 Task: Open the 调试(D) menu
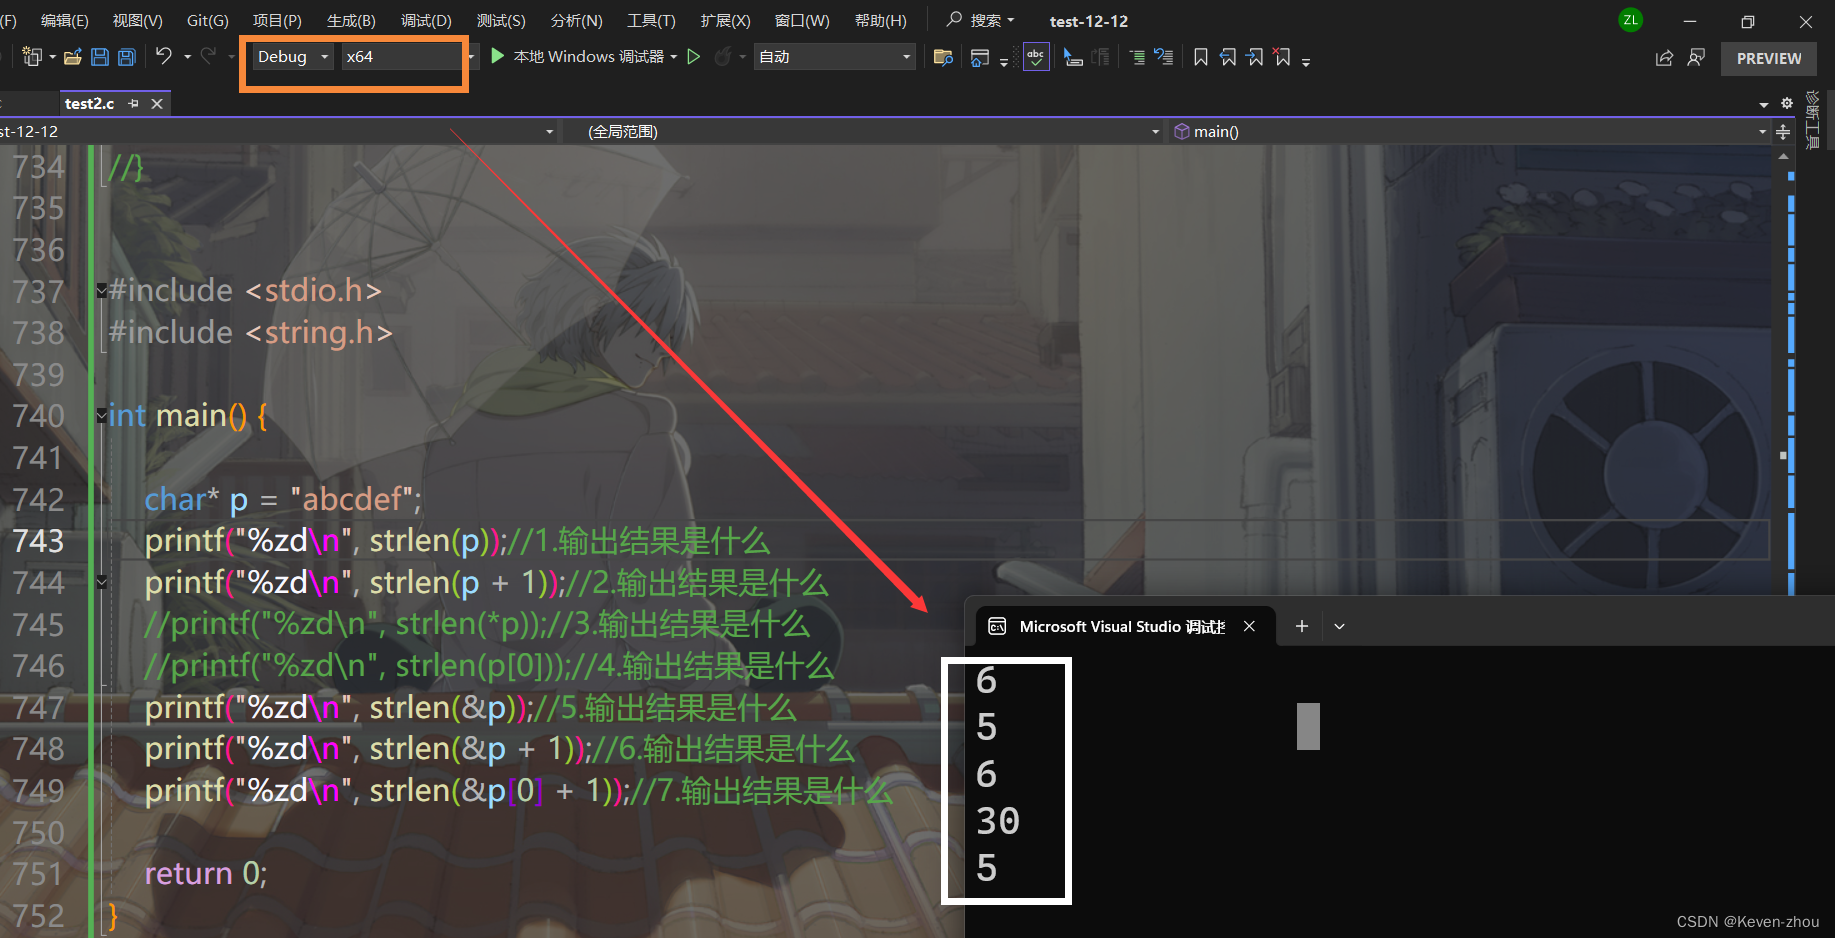click(x=426, y=20)
